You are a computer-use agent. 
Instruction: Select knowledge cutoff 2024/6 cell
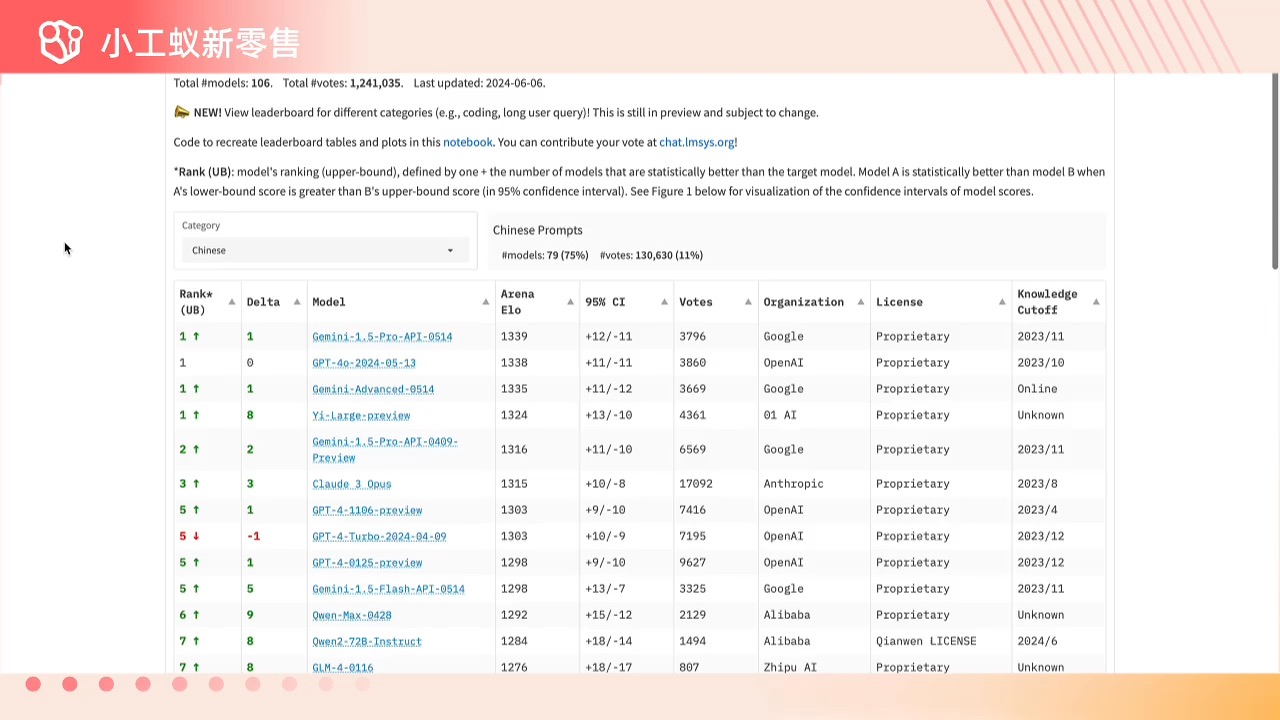tap(1037, 641)
